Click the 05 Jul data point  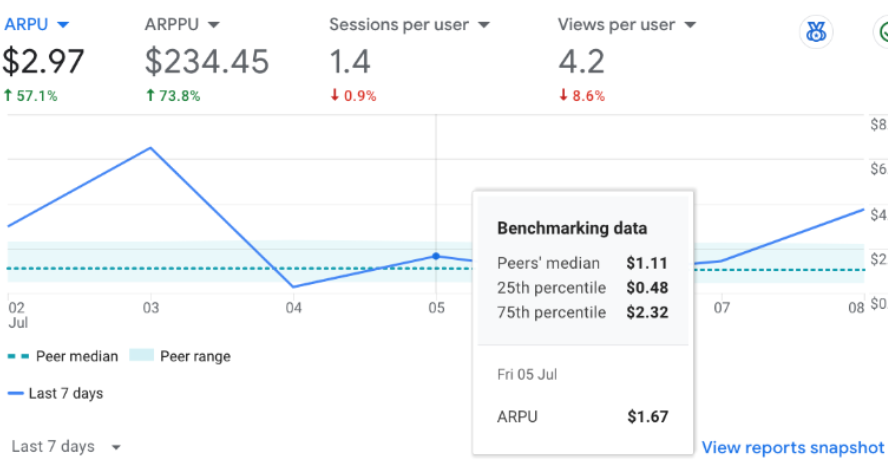coord(436,256)
